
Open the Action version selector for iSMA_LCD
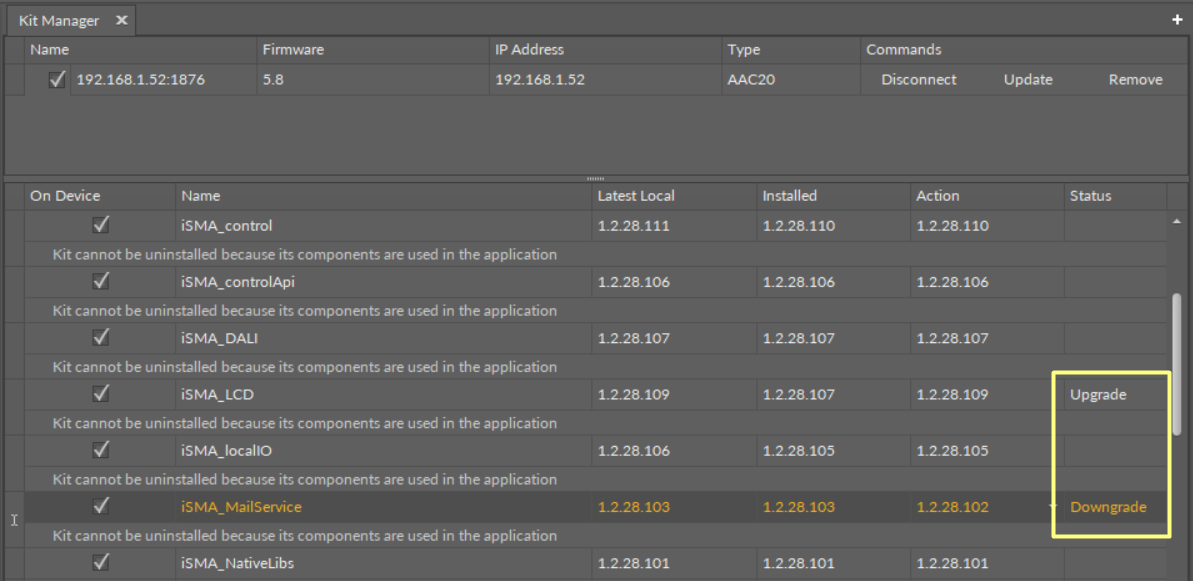click(985, 394)
